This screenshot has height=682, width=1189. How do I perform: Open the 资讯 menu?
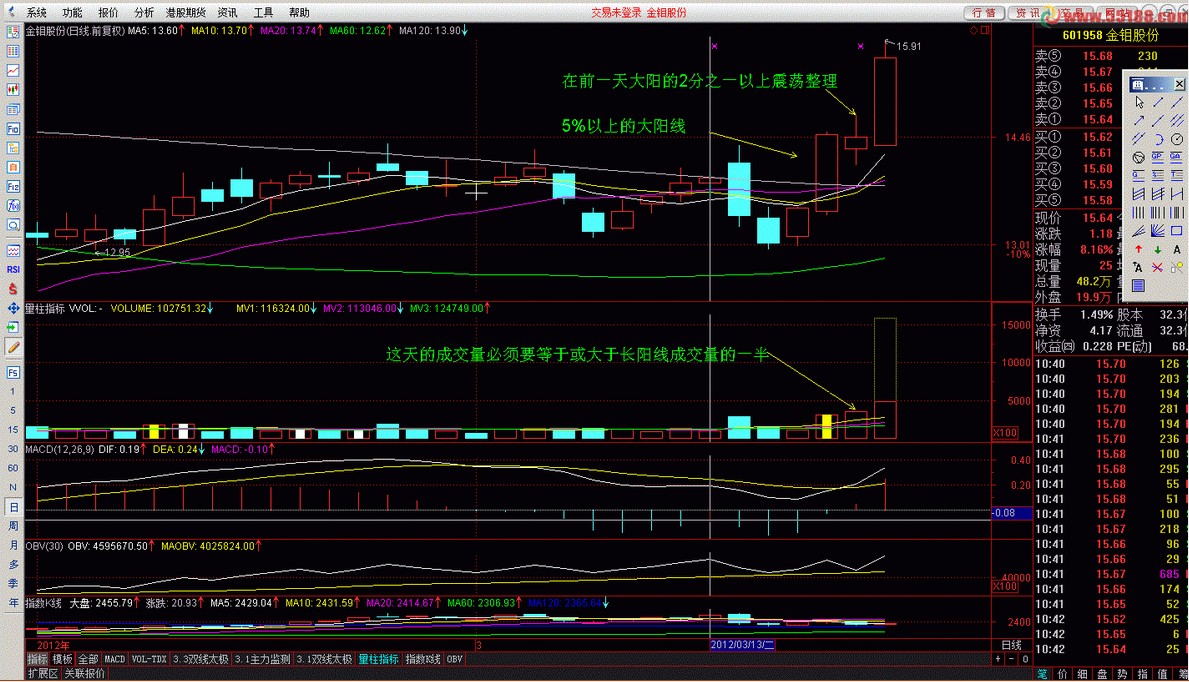(x=227, y=13)
